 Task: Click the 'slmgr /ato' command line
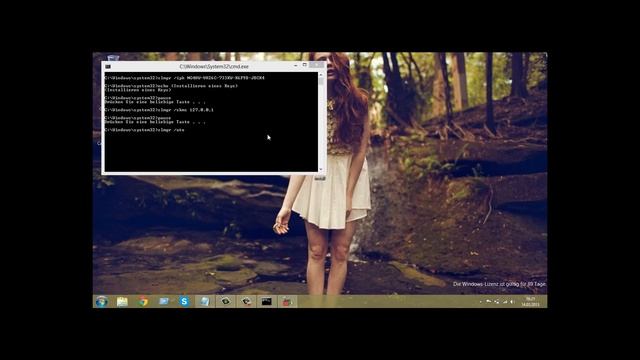tap(144, 130)
